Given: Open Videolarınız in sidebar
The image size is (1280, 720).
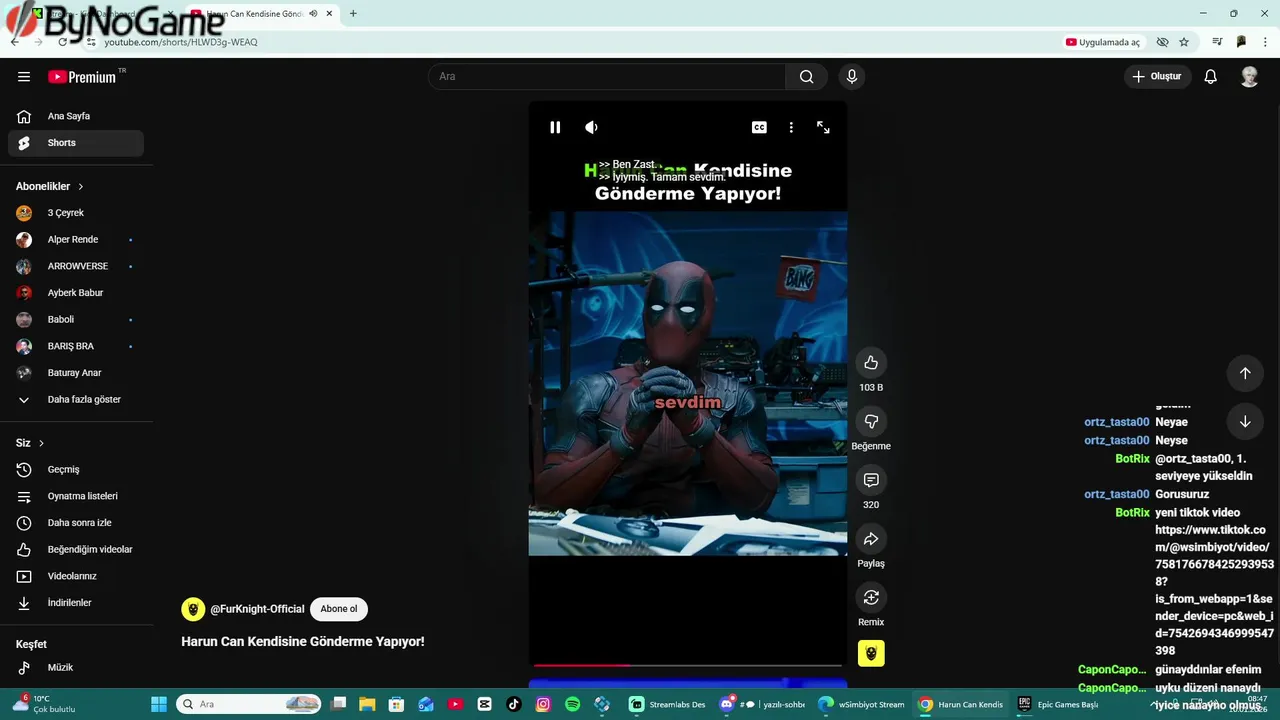Looking at the screenshot, I should (x=76, y=576).
